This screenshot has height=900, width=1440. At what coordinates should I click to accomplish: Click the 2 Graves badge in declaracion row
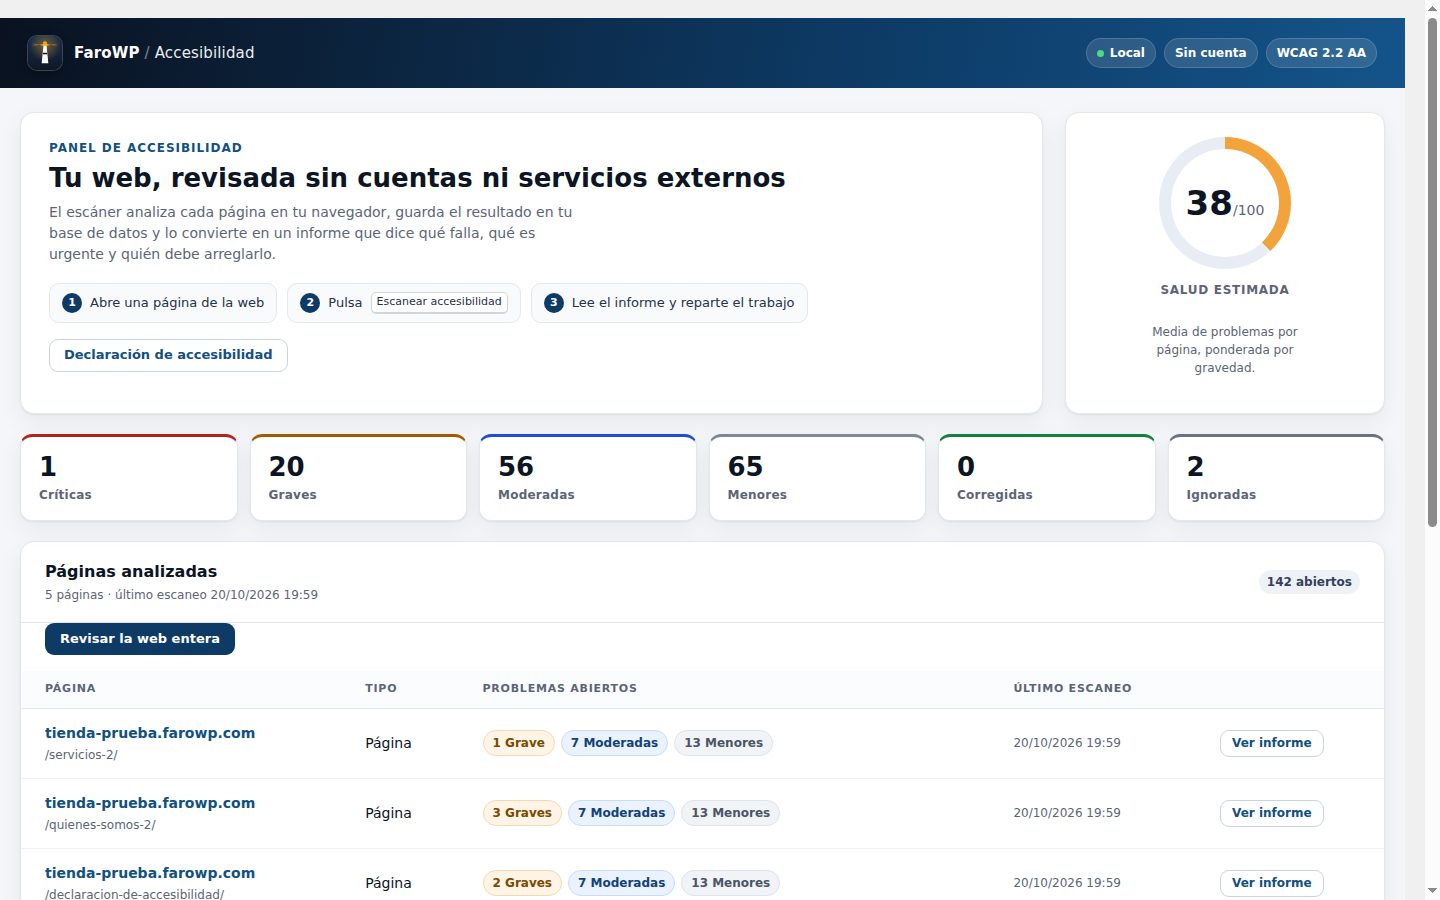(x=522, y=883)
